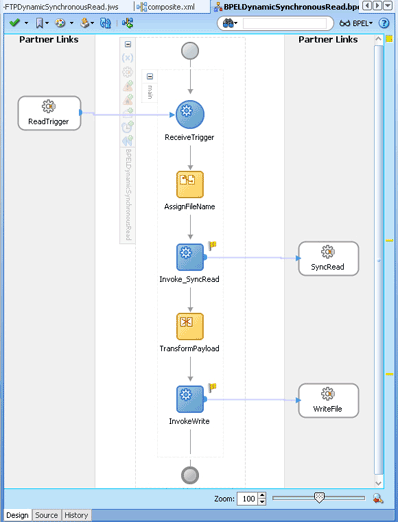Click the colorful circular toolbar icon
The image size is (398, 522).
click(60, 23)
